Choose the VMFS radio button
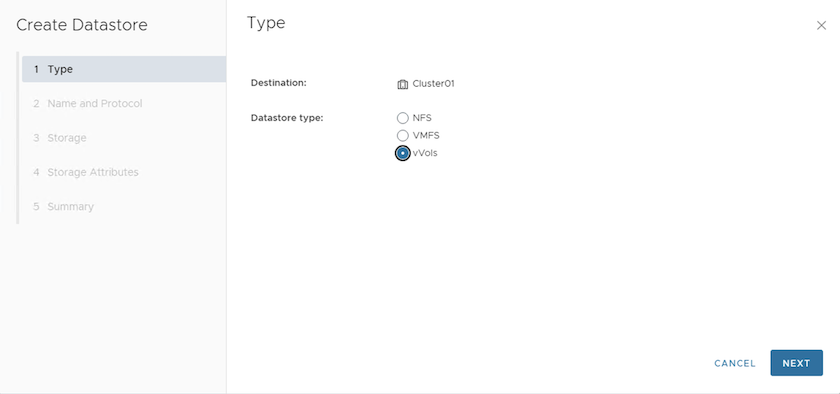The width and height of the screenshot is (840, 394). (x=402, y=136)
